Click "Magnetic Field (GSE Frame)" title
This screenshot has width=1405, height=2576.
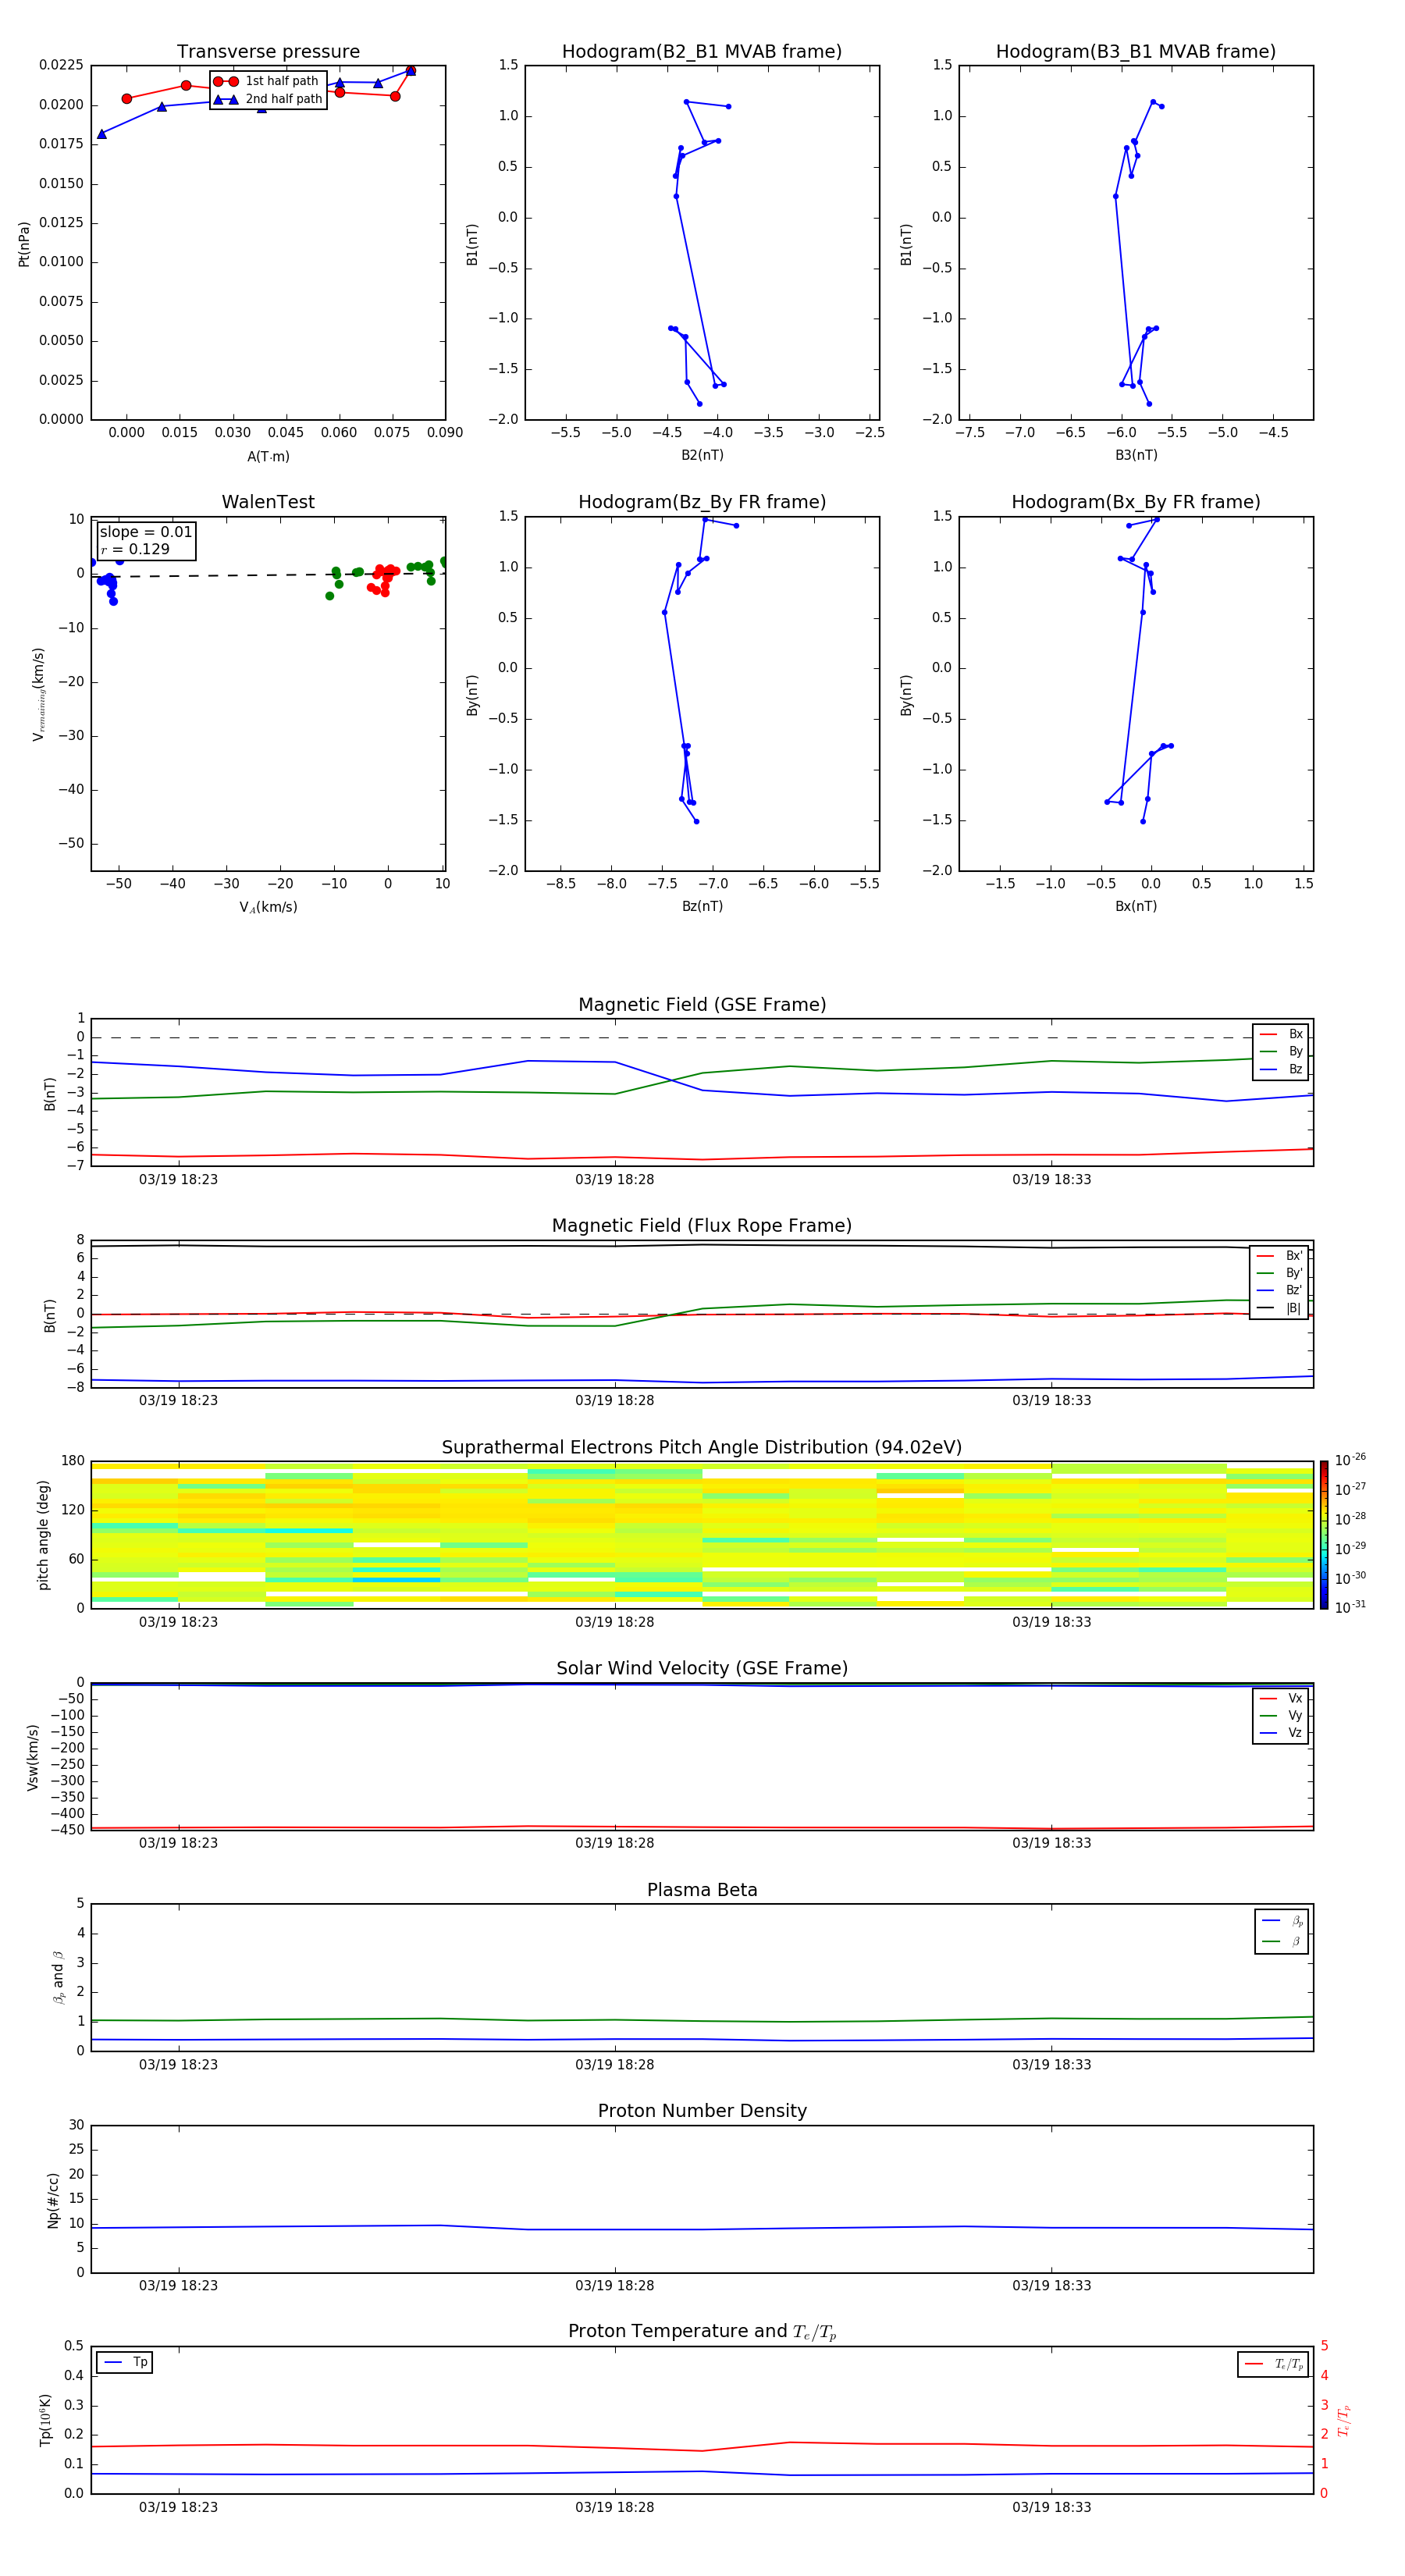point(702,1005)
